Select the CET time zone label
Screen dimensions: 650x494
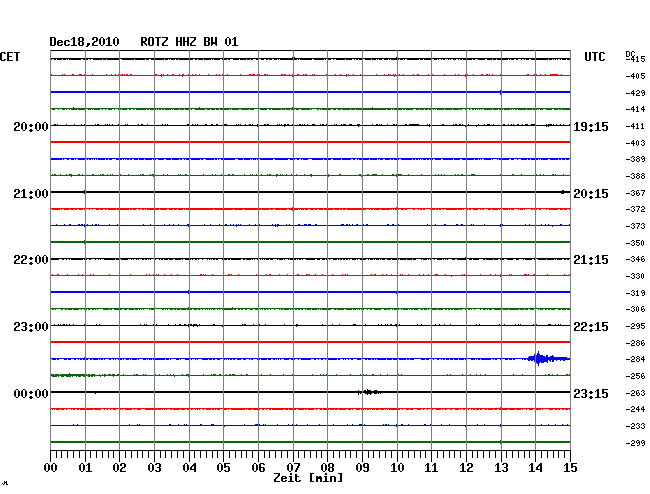(10, 57)
